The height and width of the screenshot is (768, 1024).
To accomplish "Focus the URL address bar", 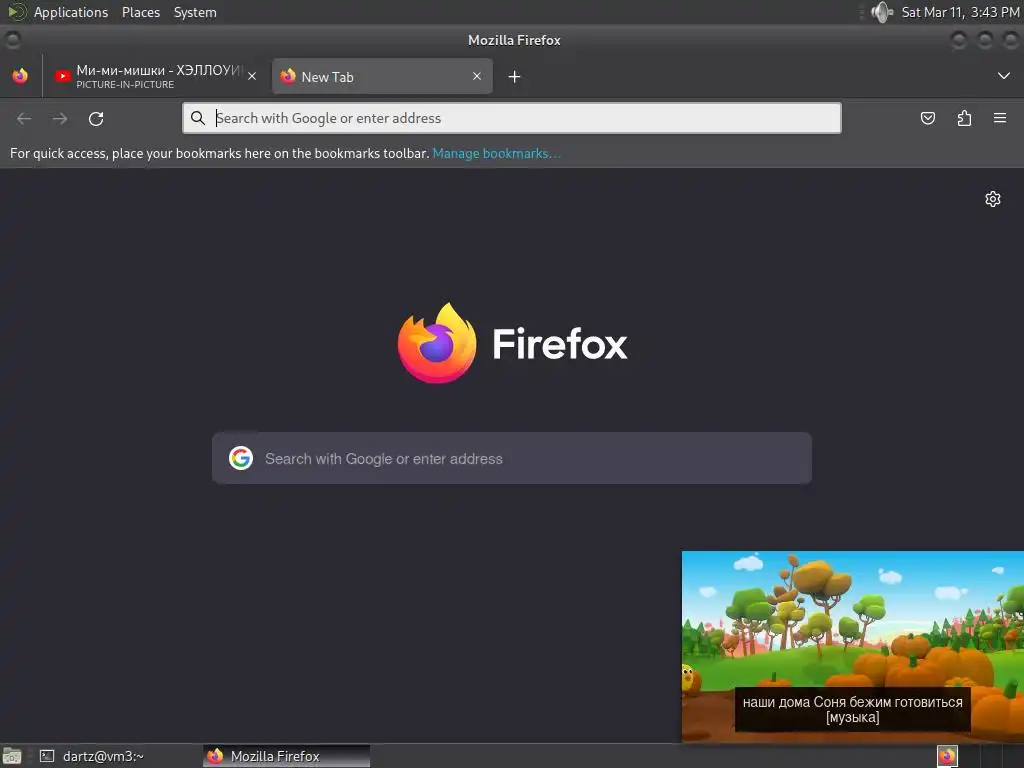I will coord(512,118).
